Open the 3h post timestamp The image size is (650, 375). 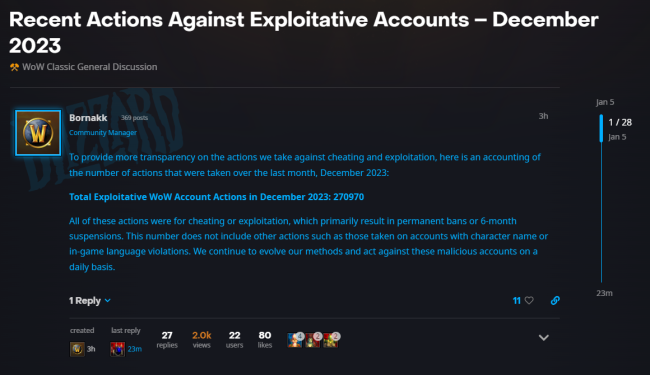[x=543, y=116]
